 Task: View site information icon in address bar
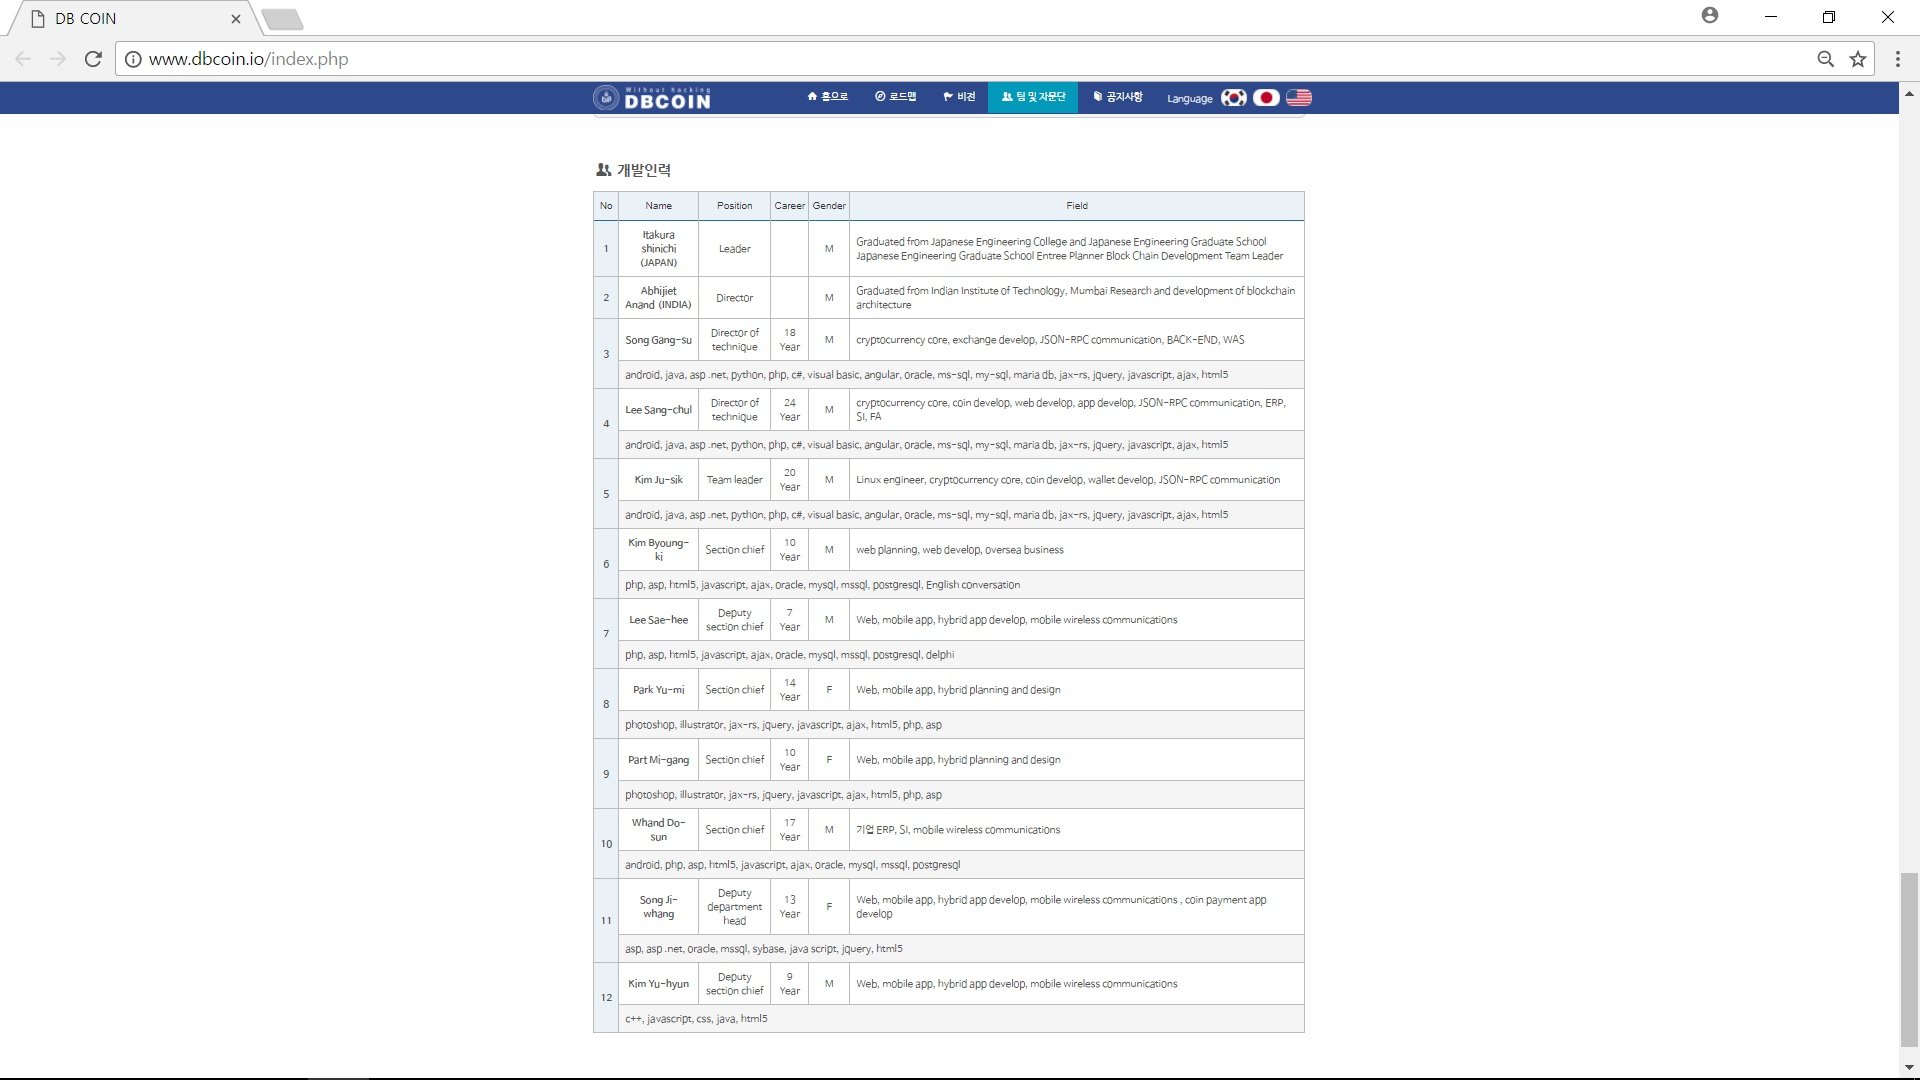pos(133,59)
